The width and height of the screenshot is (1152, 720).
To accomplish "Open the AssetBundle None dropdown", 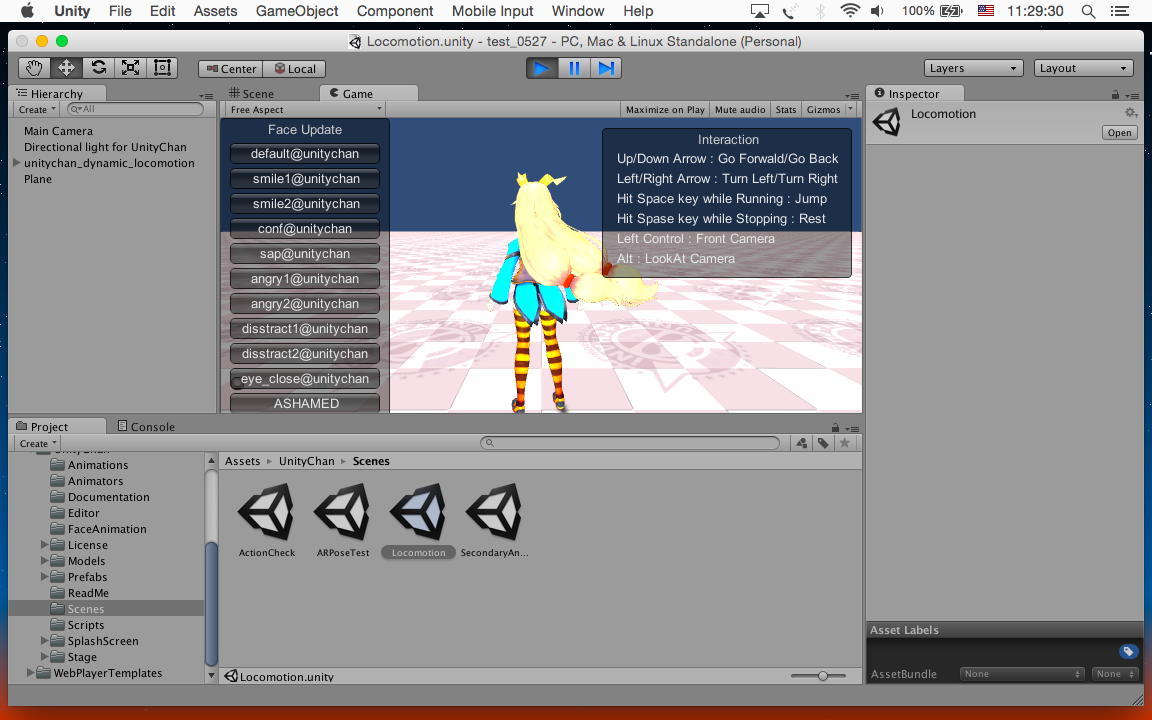I will coord(1022,674).
